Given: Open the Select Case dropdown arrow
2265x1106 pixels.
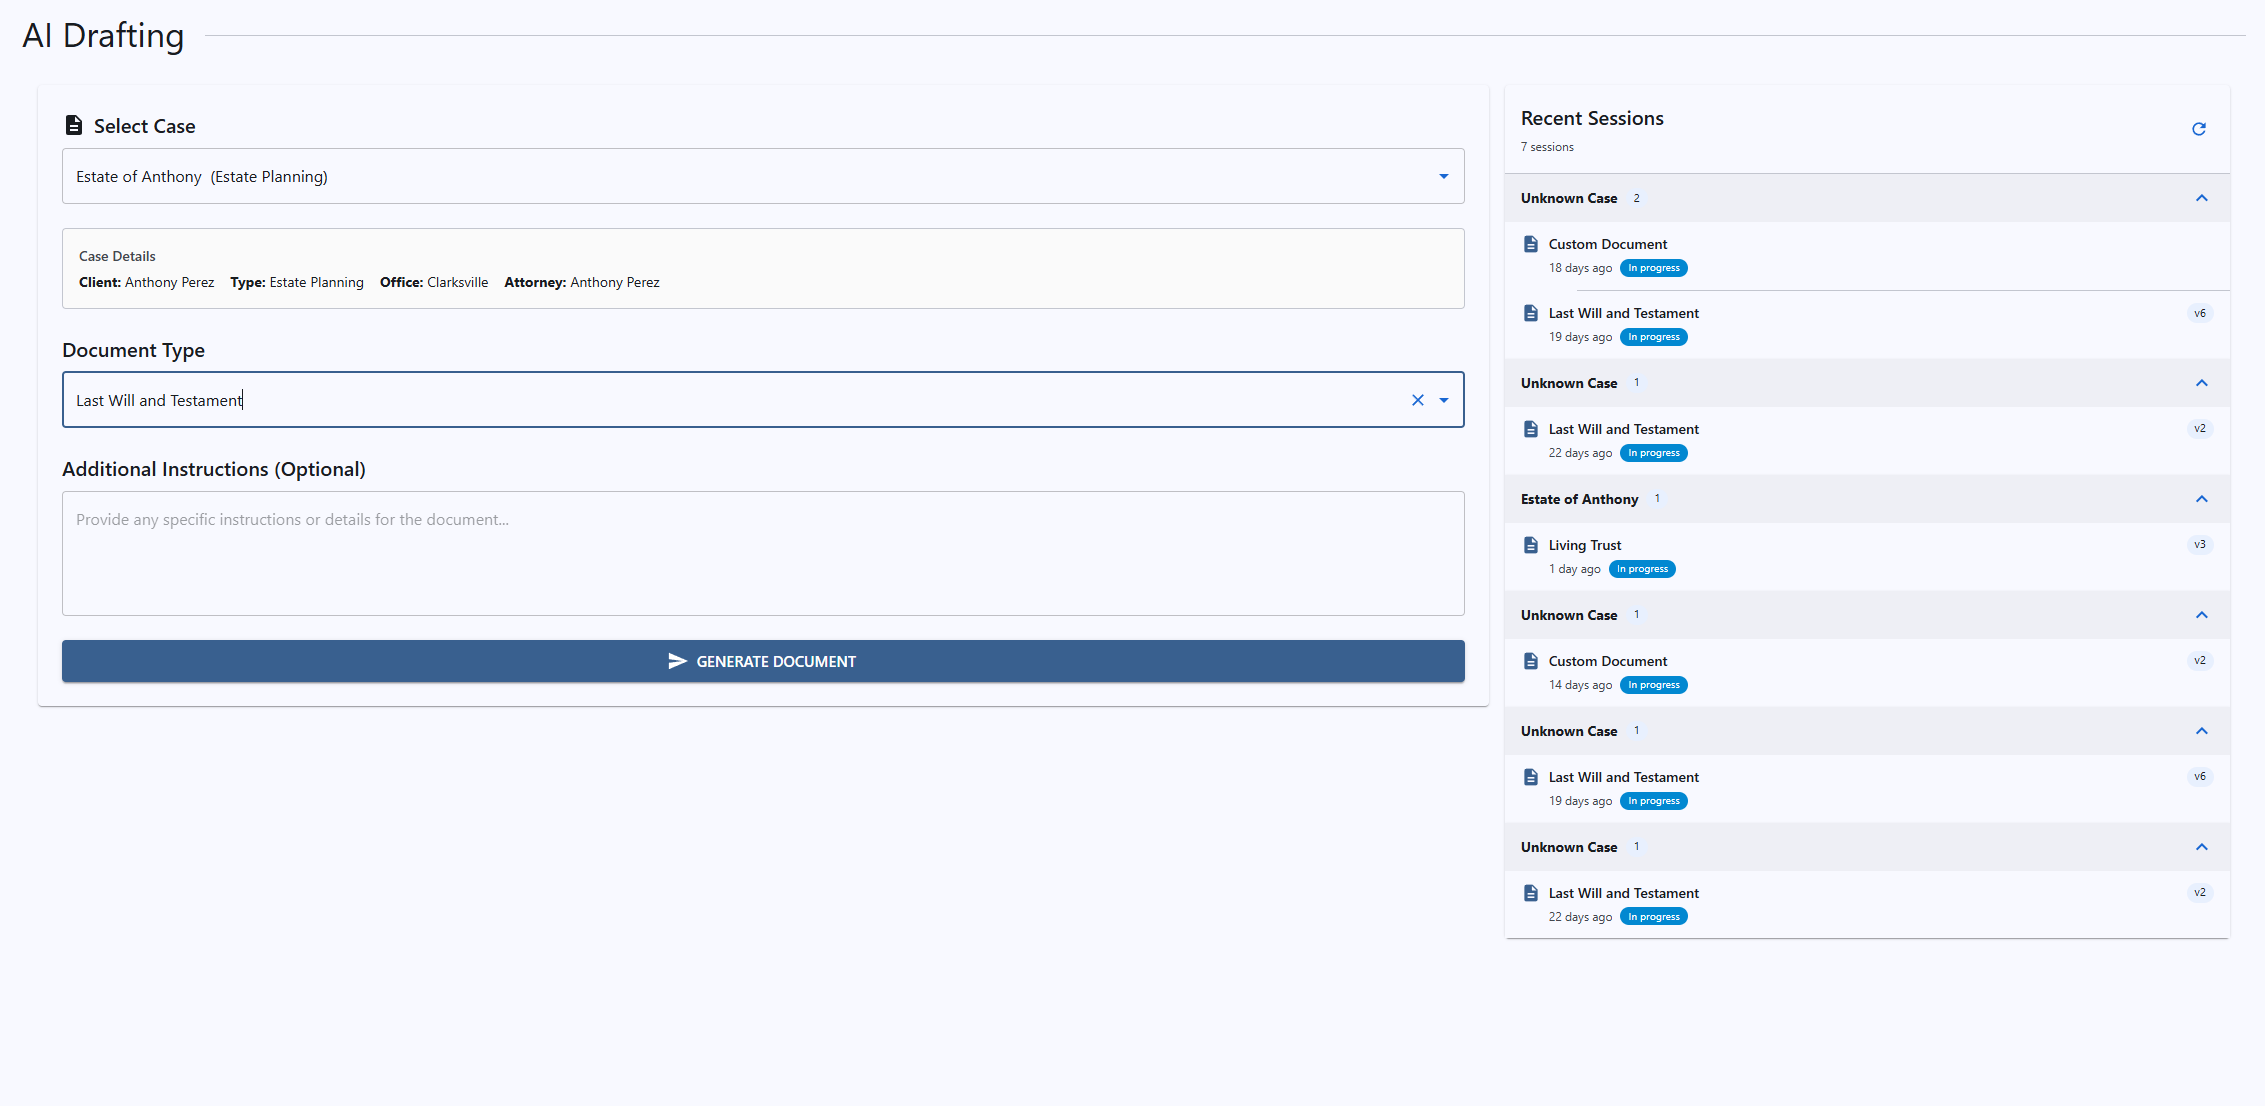Looking at the screenshot, I should pos(1443,177).
